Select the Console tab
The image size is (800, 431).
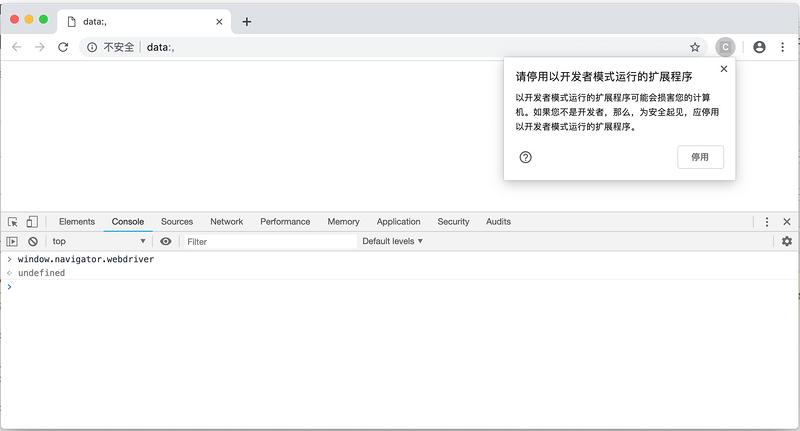(x=128, y=222)
